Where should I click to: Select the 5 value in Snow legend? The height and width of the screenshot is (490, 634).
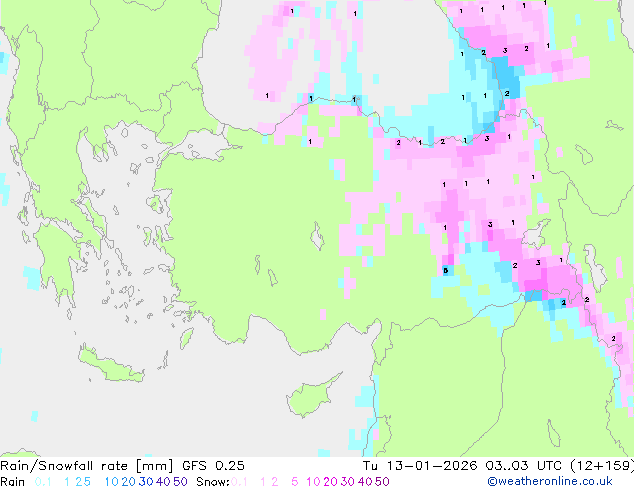[295, 482]
